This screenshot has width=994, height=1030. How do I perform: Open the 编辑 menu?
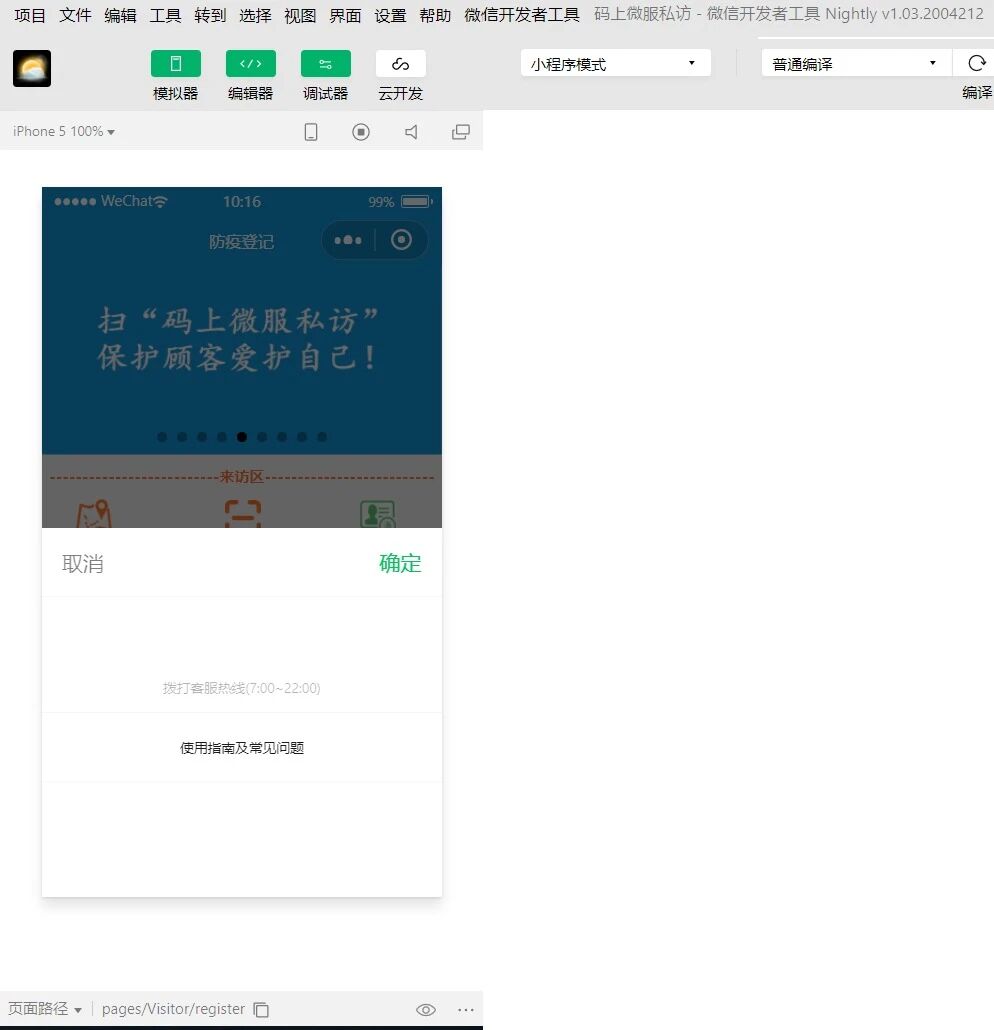coord(120,15)
